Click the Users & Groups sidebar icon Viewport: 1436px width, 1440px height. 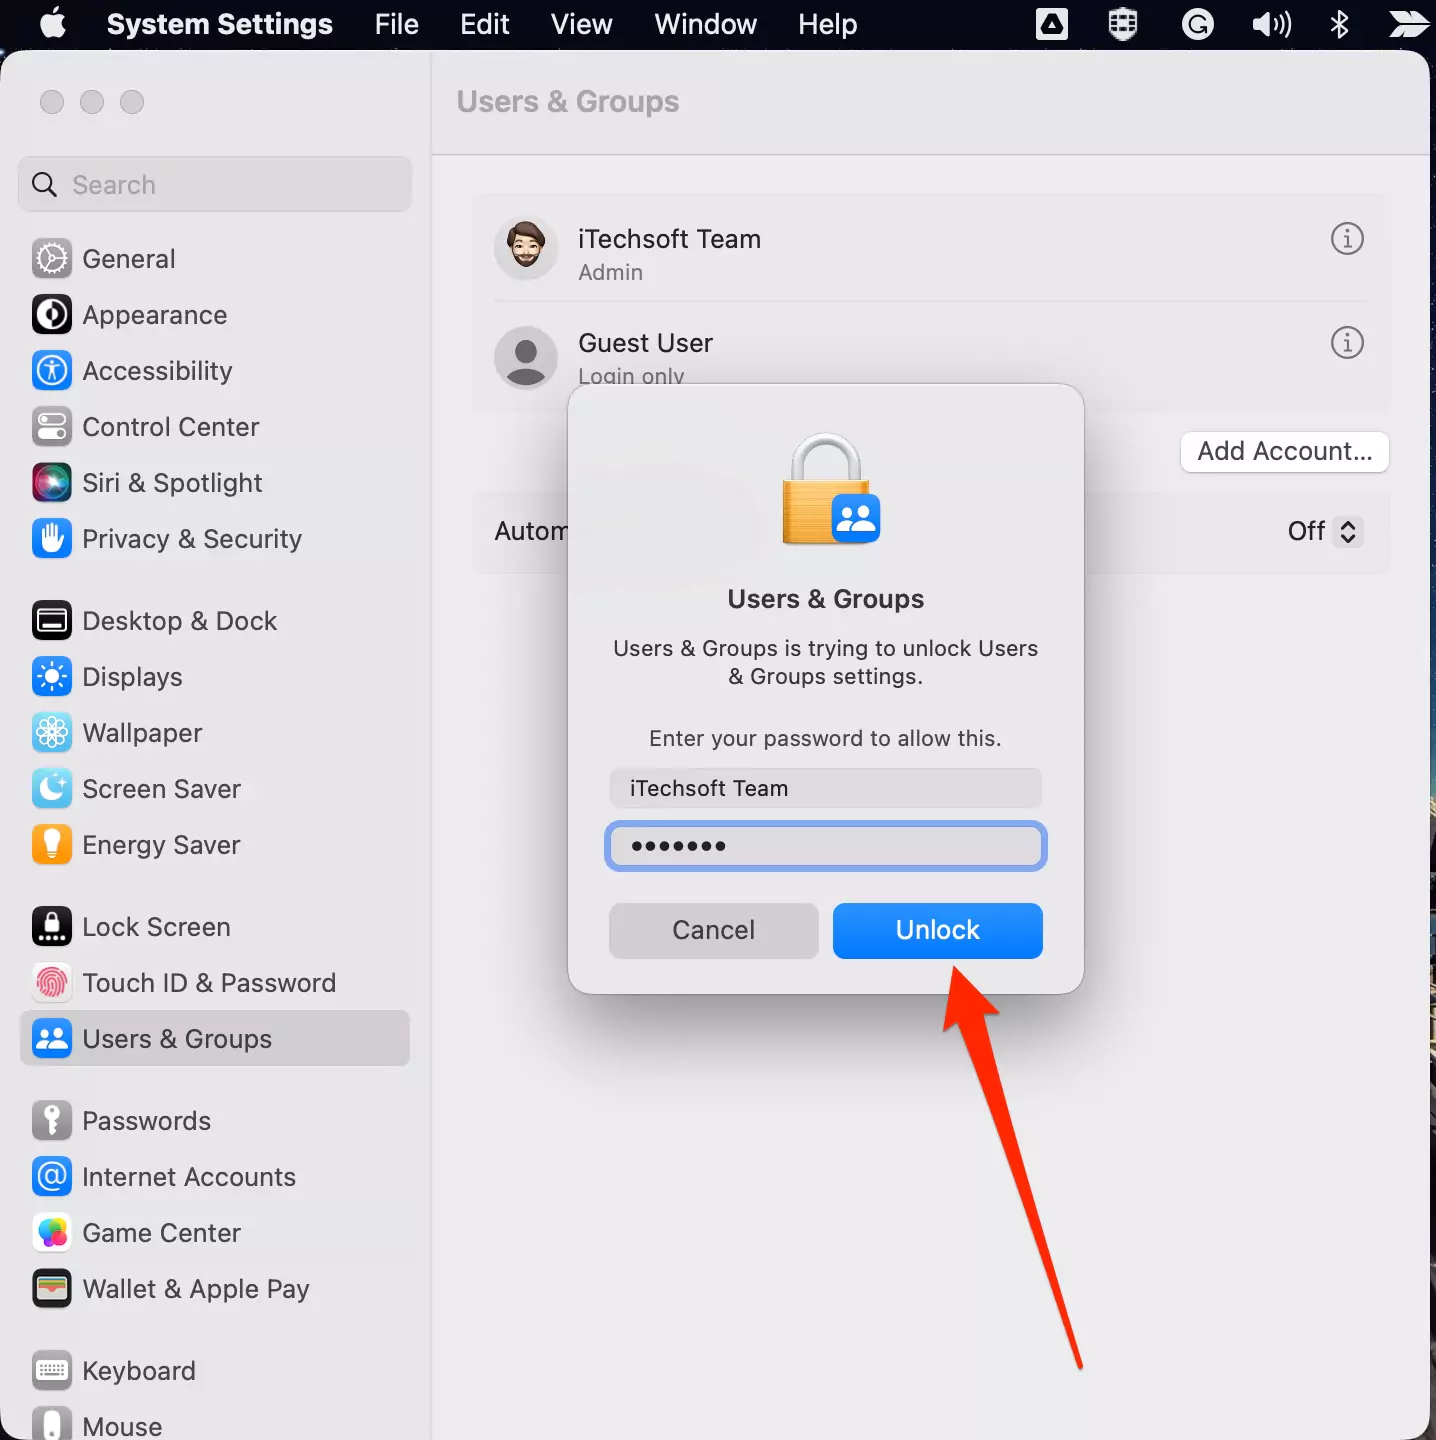pos(52,1039)
